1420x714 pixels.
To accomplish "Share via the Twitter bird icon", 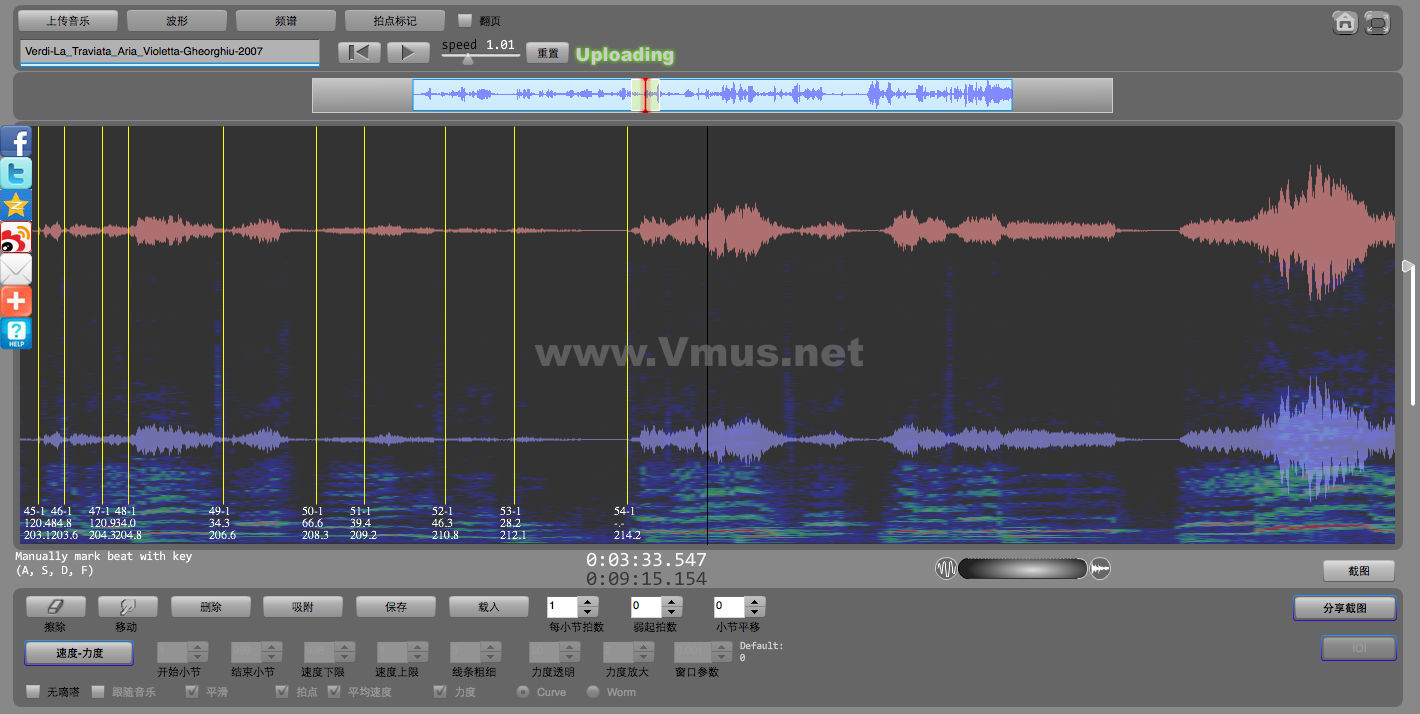I will point(16,173).
